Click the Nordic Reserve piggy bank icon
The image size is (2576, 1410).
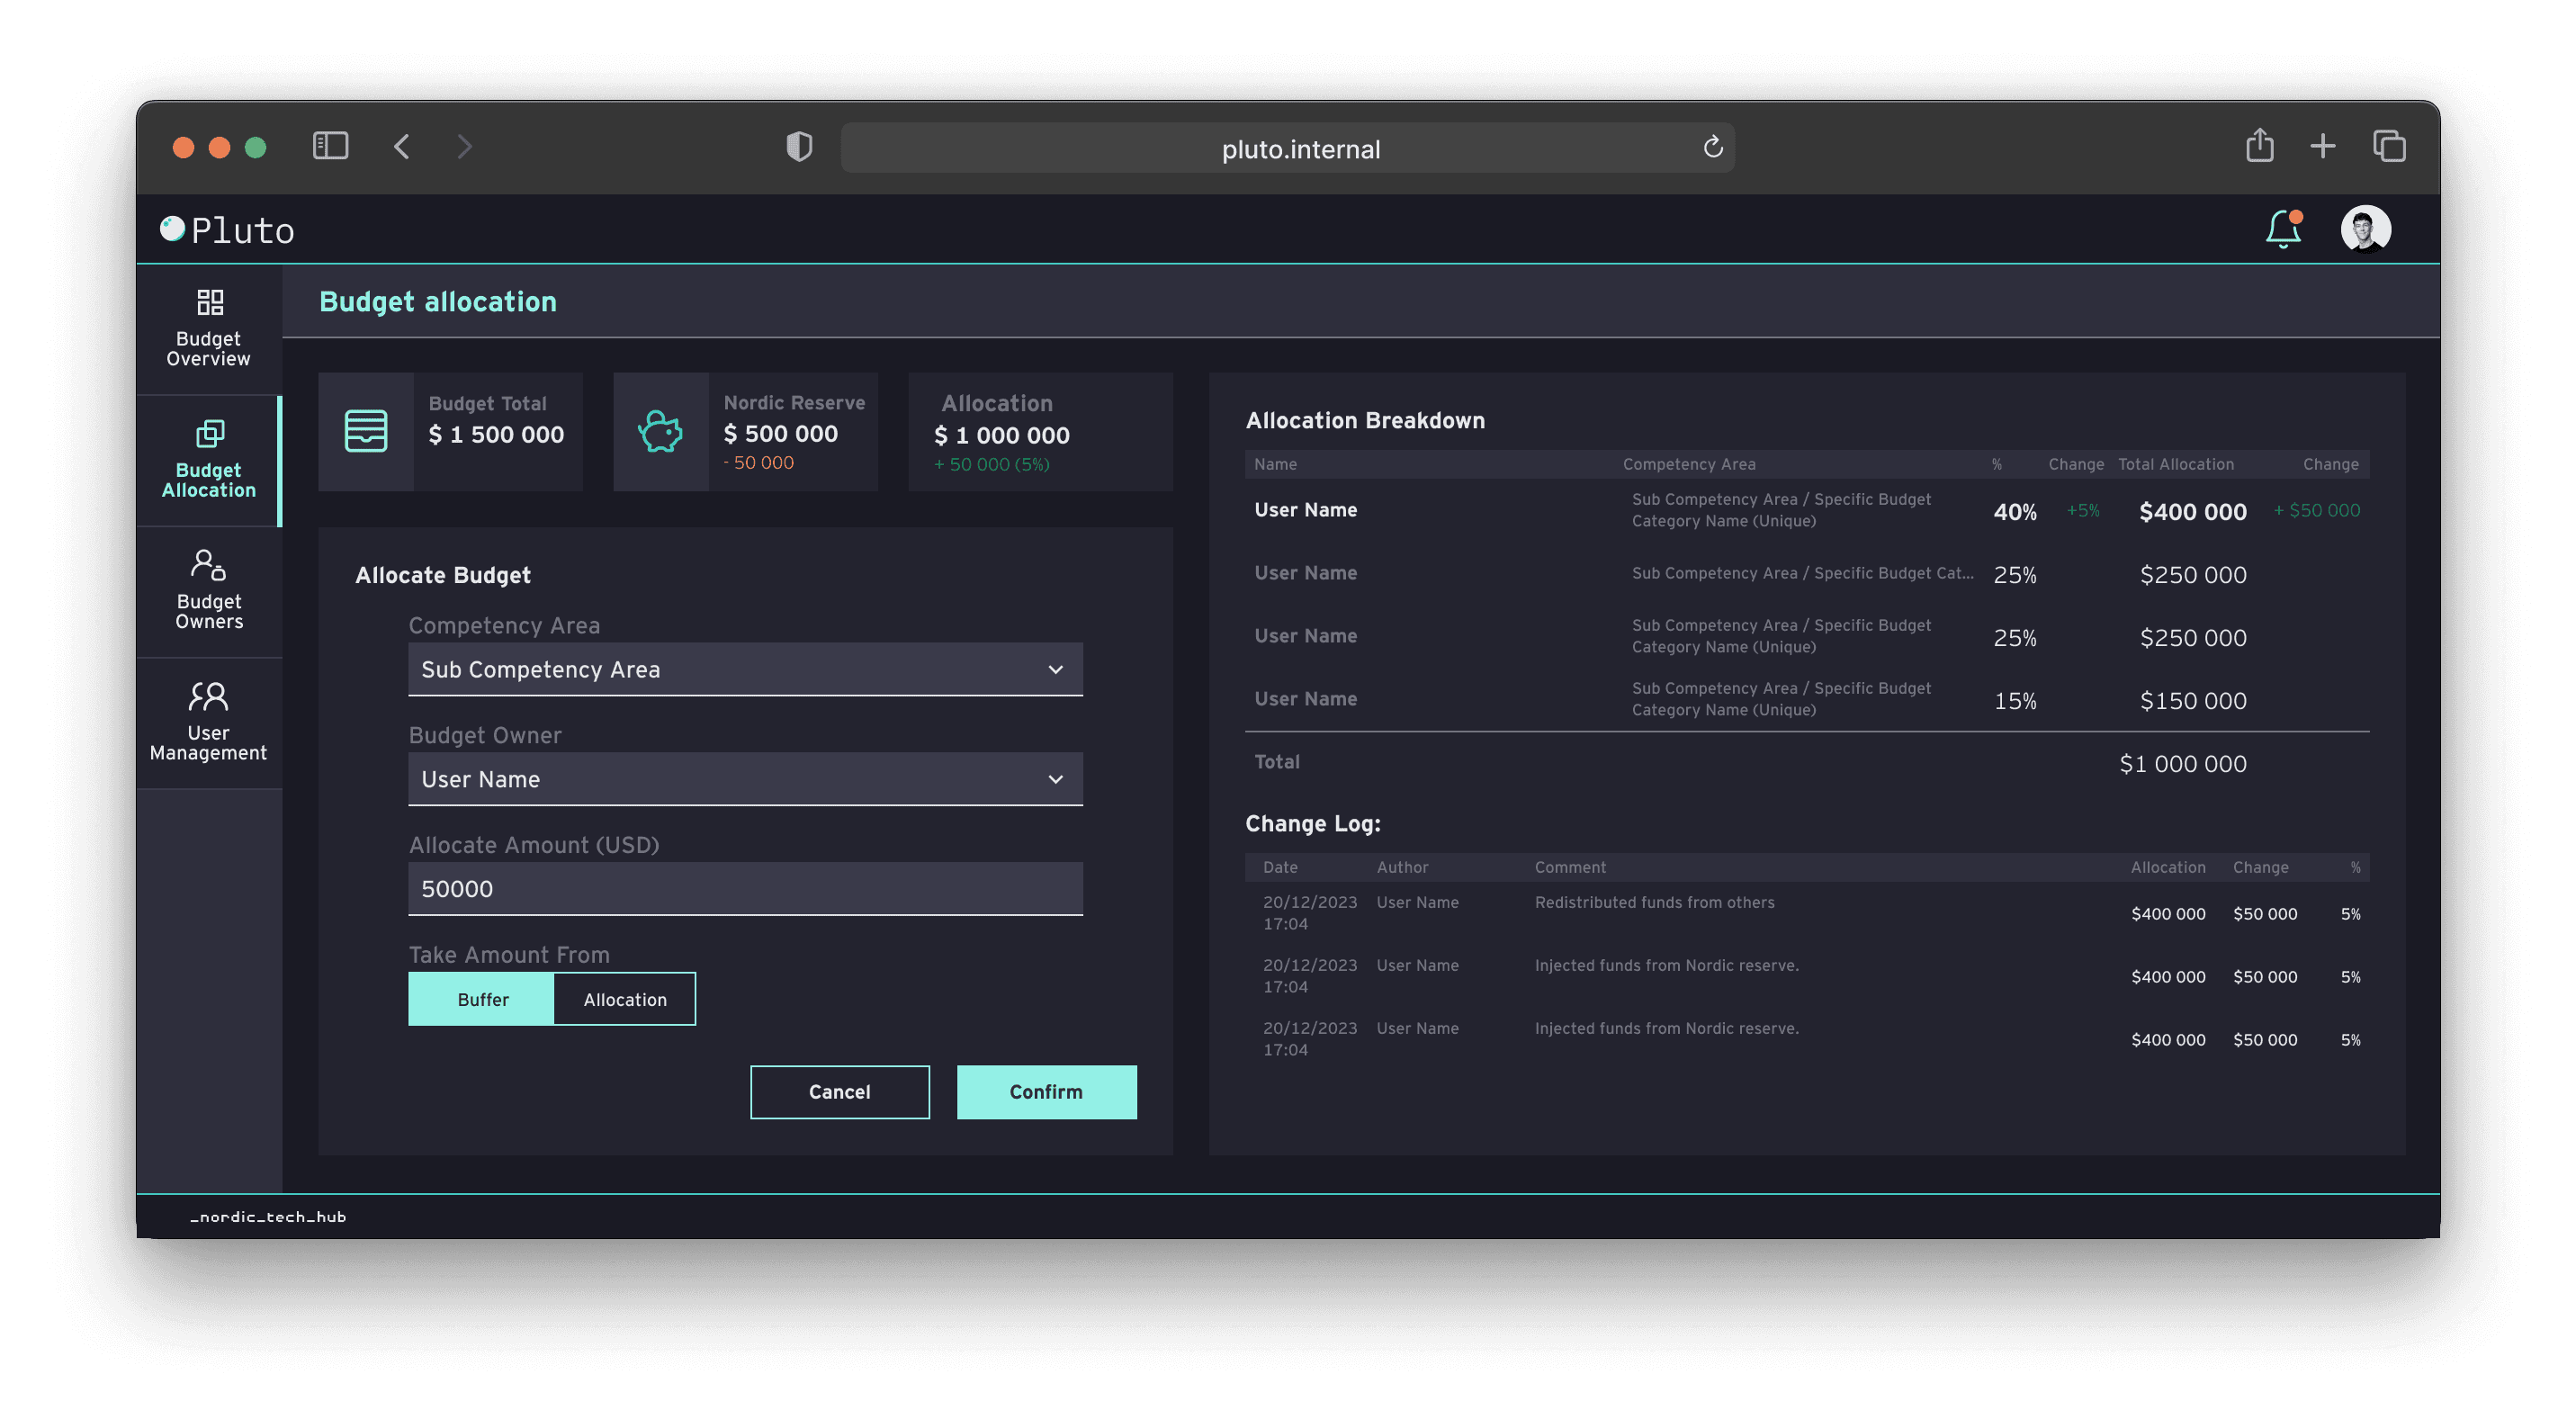coord(660,432)
